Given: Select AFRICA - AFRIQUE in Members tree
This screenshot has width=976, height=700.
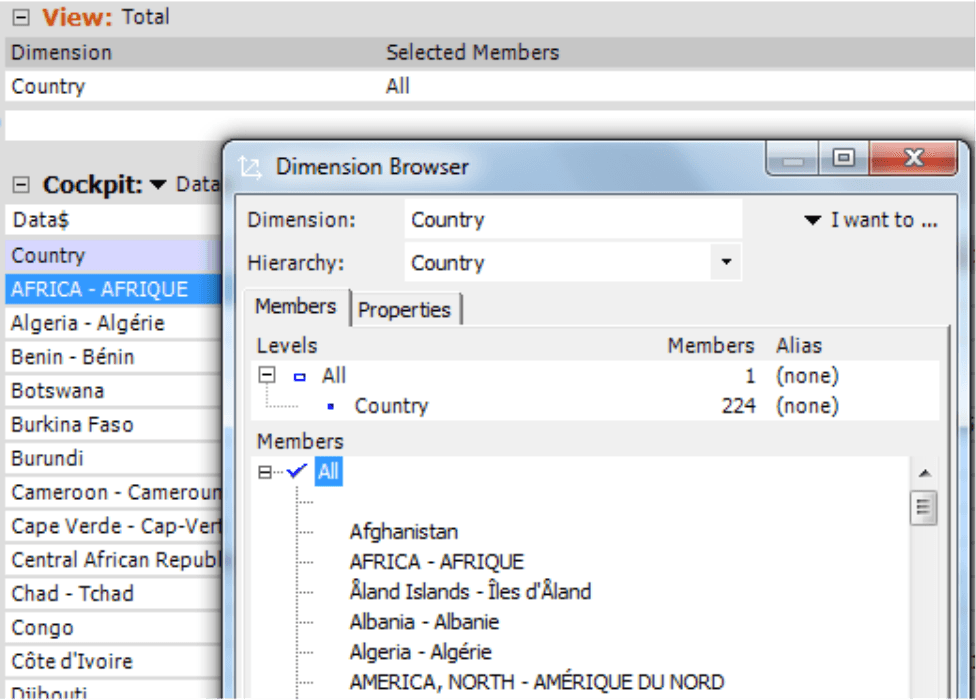Looking at the screenshot, I should click(x=436, y=562).
